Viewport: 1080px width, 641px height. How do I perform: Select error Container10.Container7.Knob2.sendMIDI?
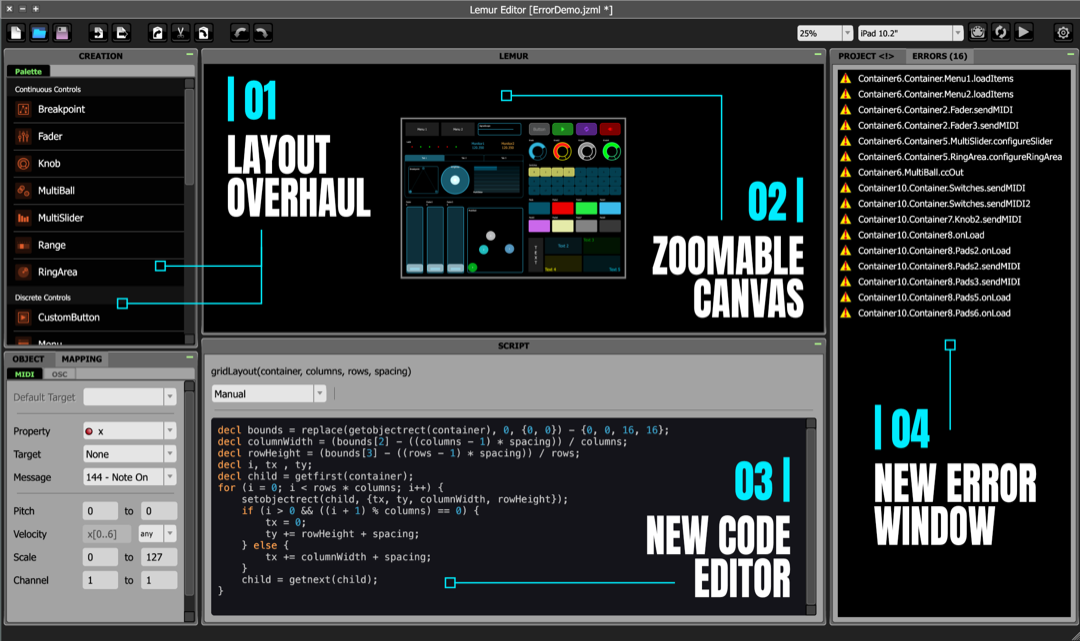939,219
